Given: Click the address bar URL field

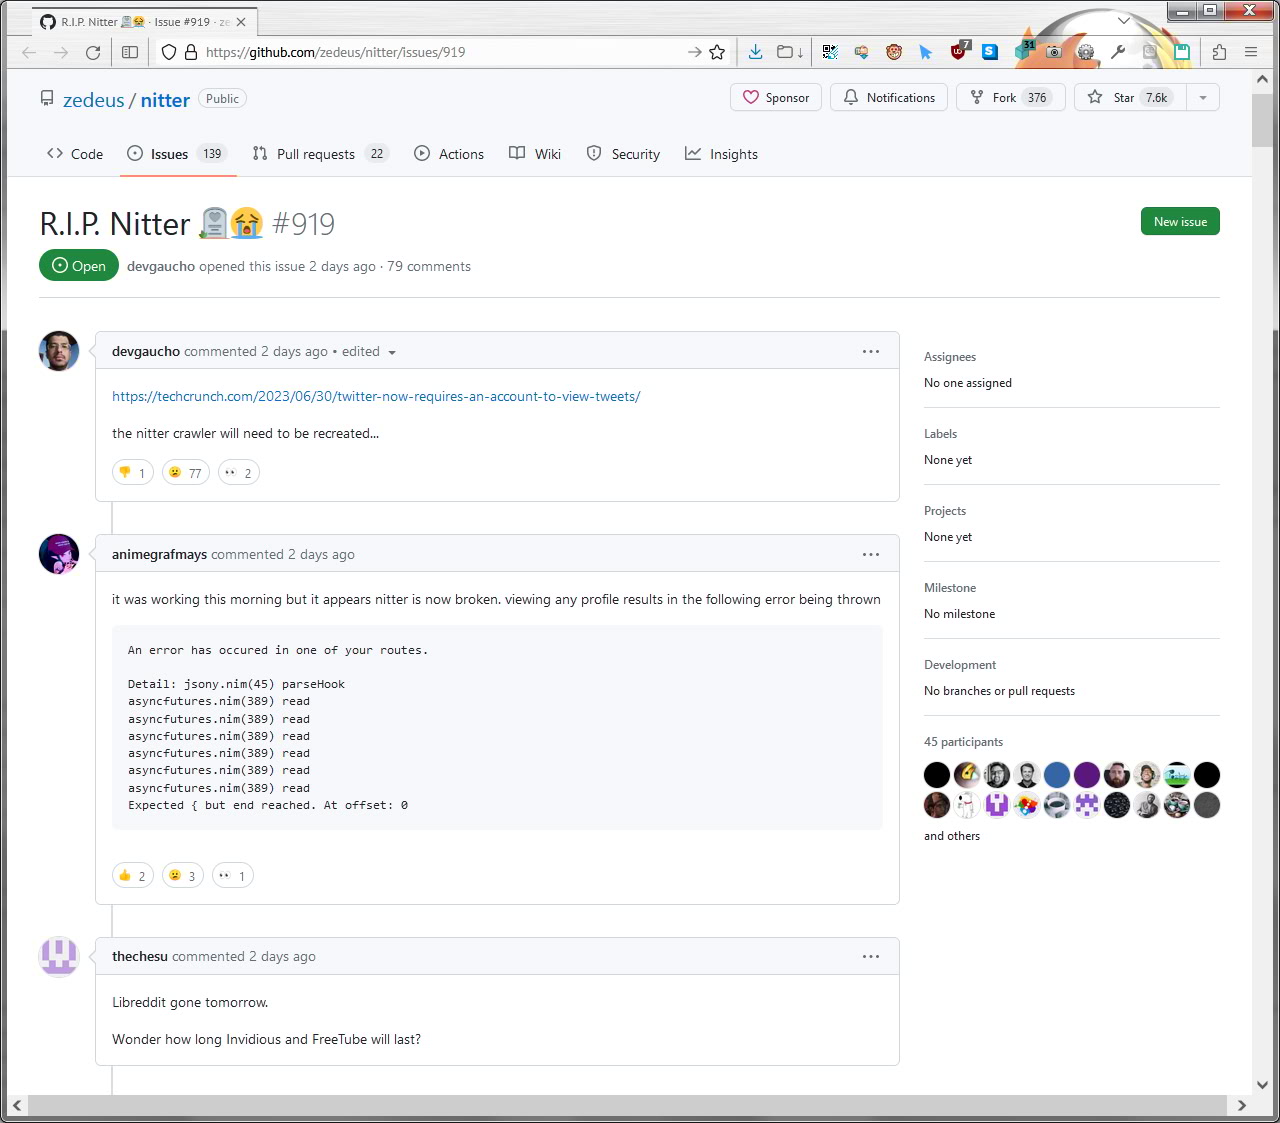Looking at the screenshot, I should (440, 52).
